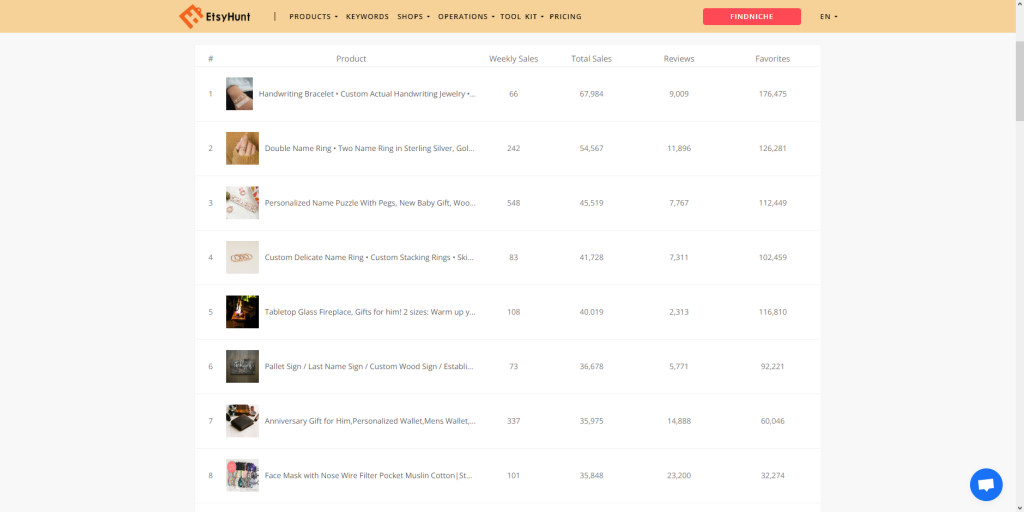Change language with EN selector
This screenshot has width=1024, height=512.
click(828, 17)
